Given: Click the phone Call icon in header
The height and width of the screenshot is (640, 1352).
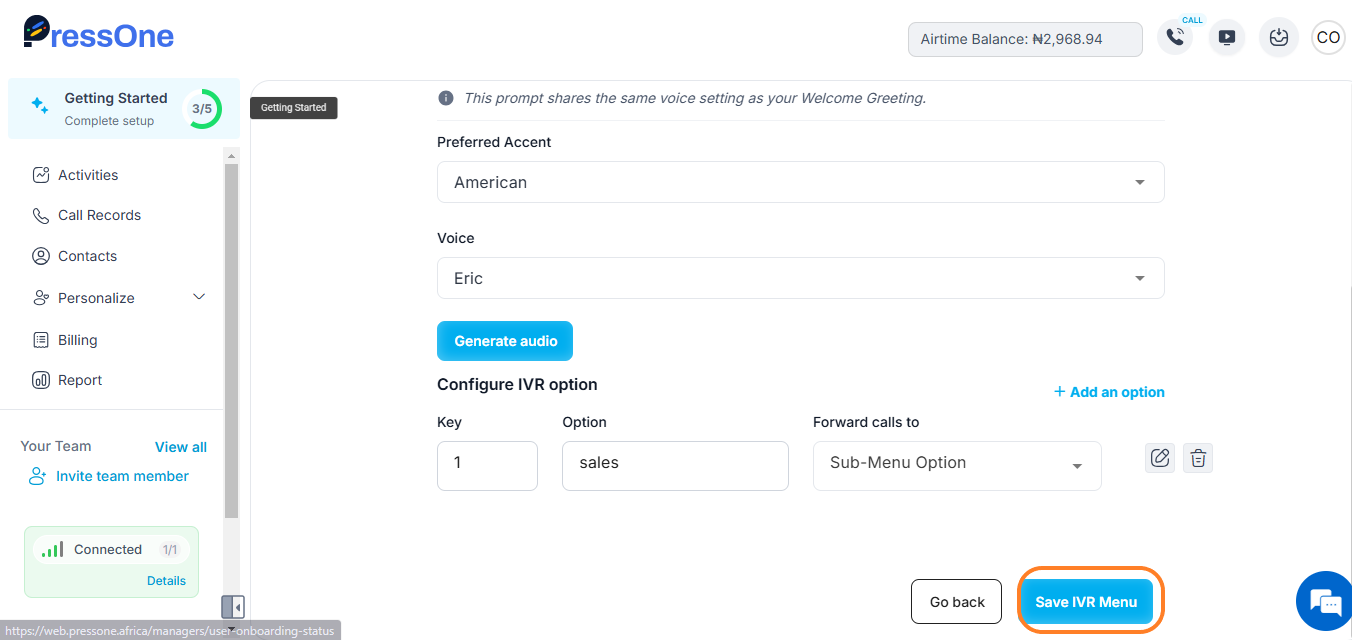Looking at the screenshot, I should click(1175, 38).
